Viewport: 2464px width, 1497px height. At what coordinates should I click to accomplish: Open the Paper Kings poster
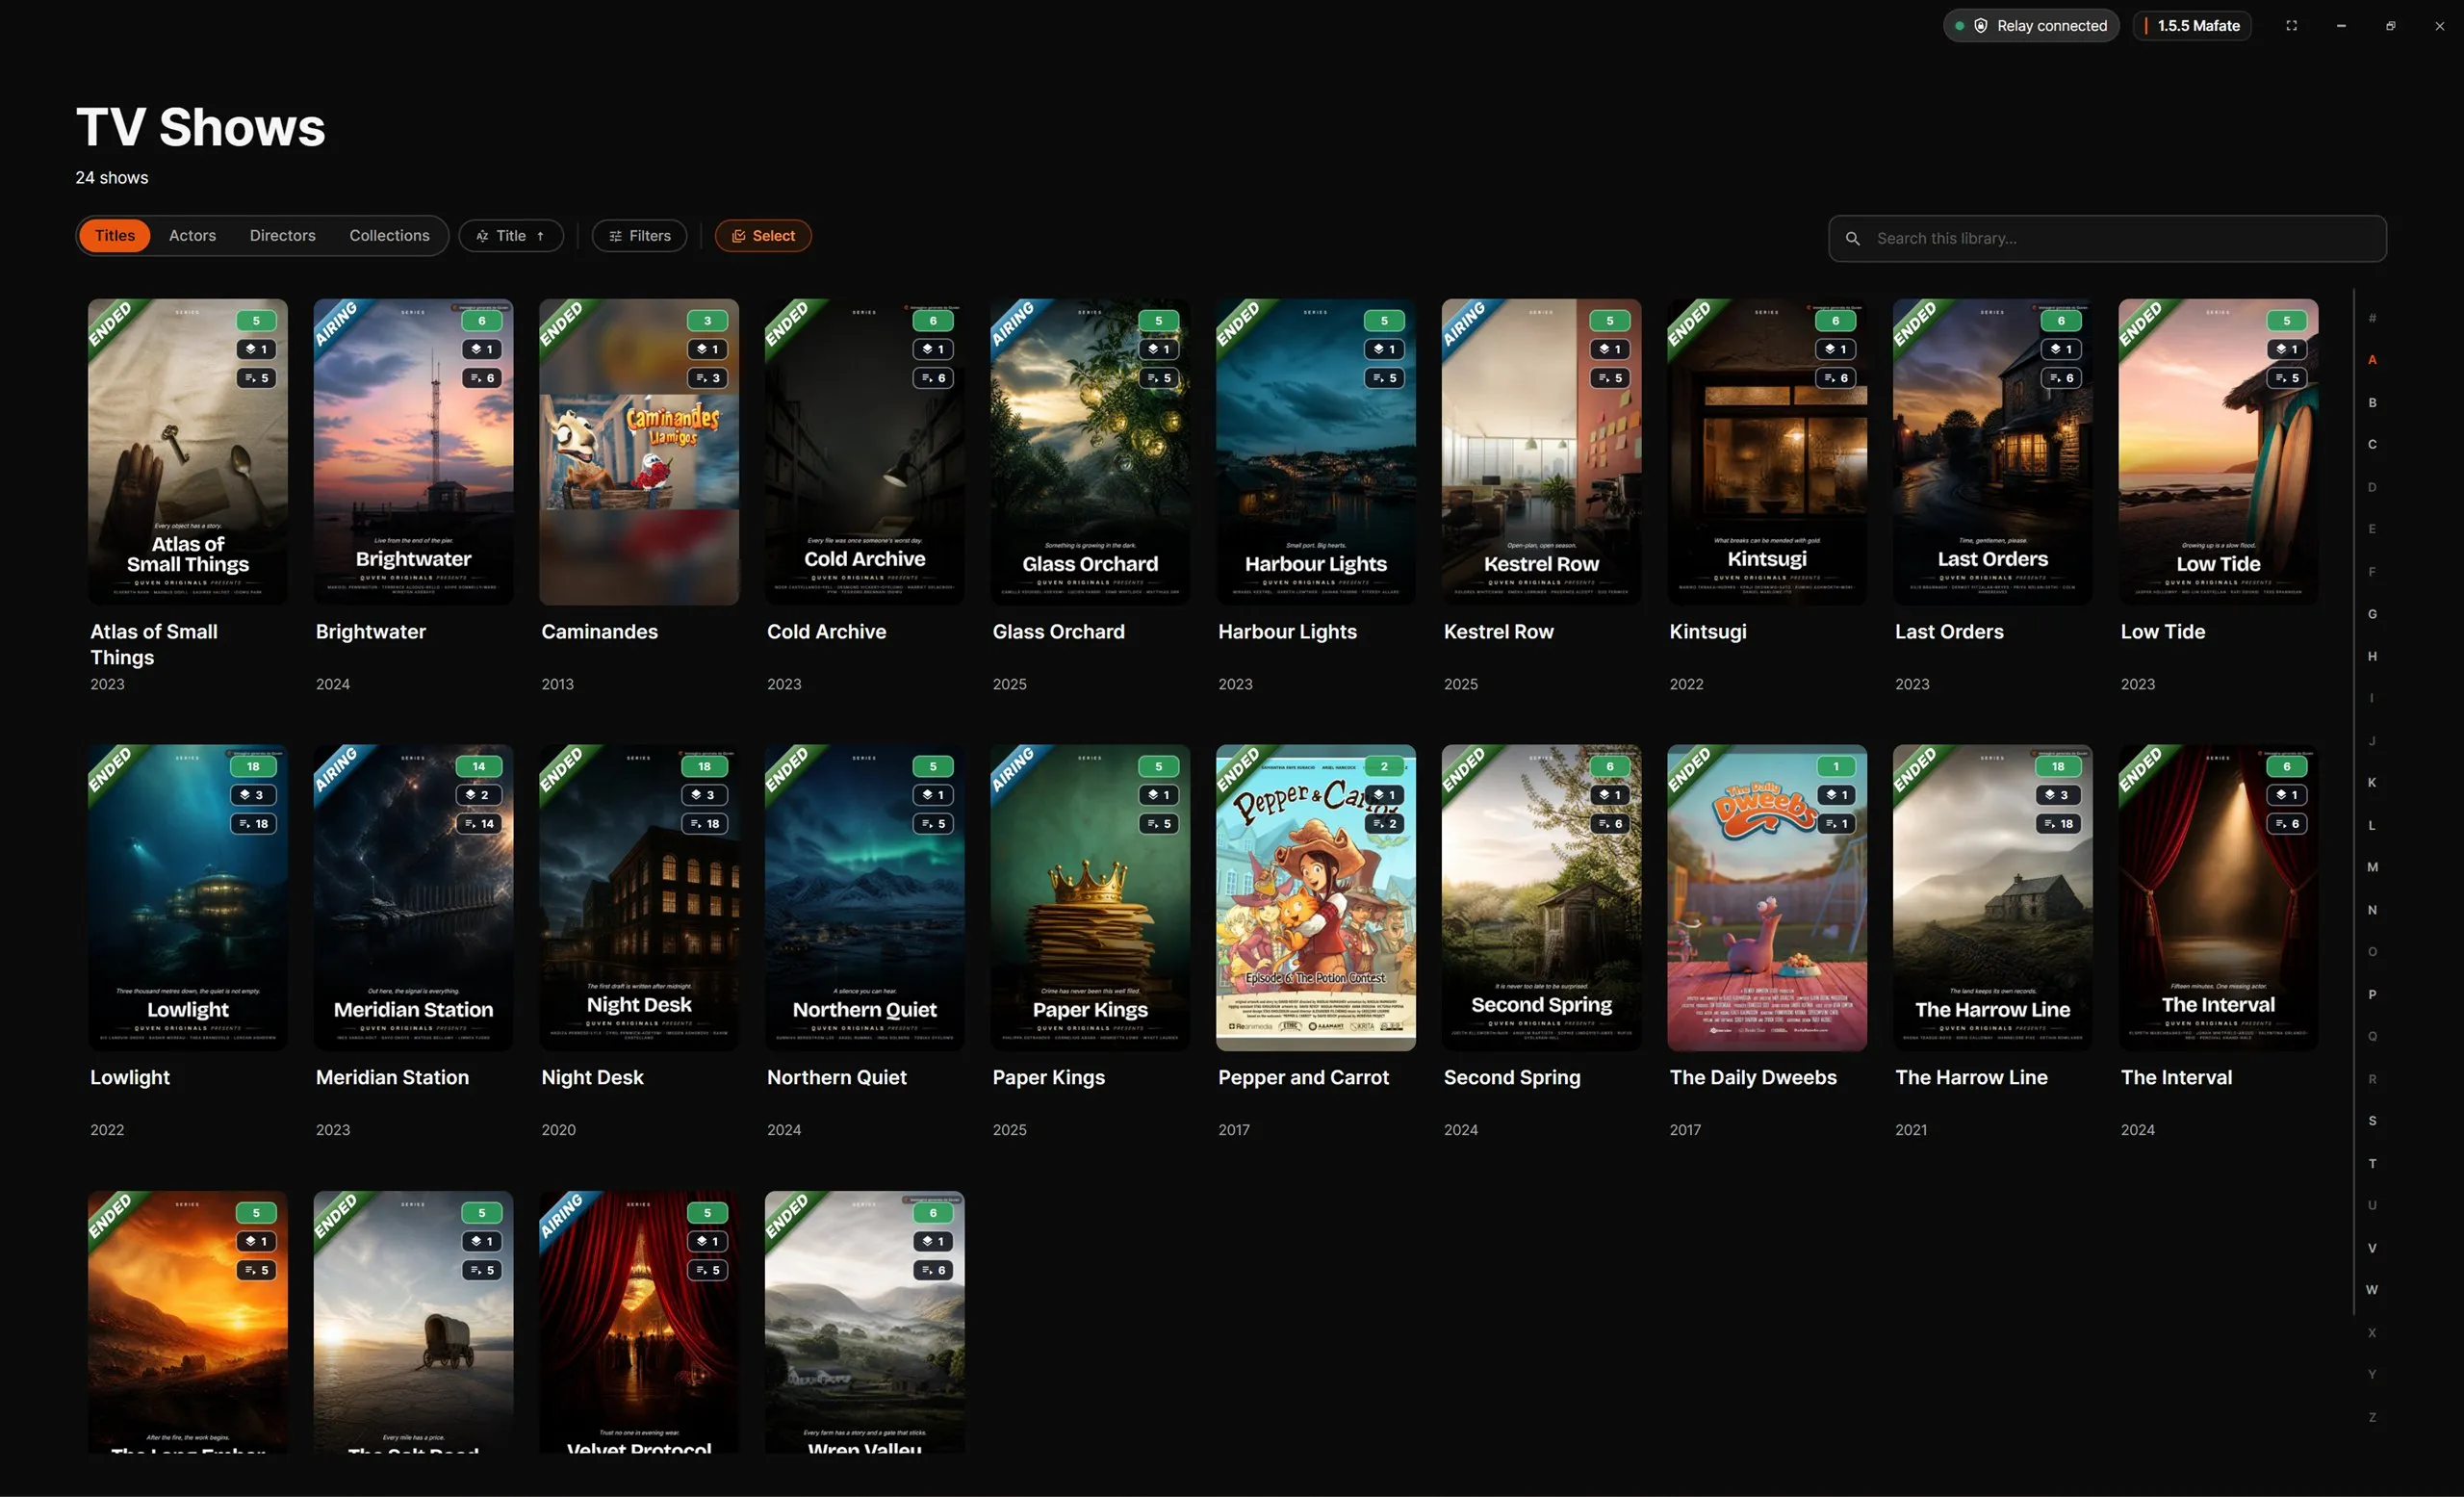pos(1090,898)
